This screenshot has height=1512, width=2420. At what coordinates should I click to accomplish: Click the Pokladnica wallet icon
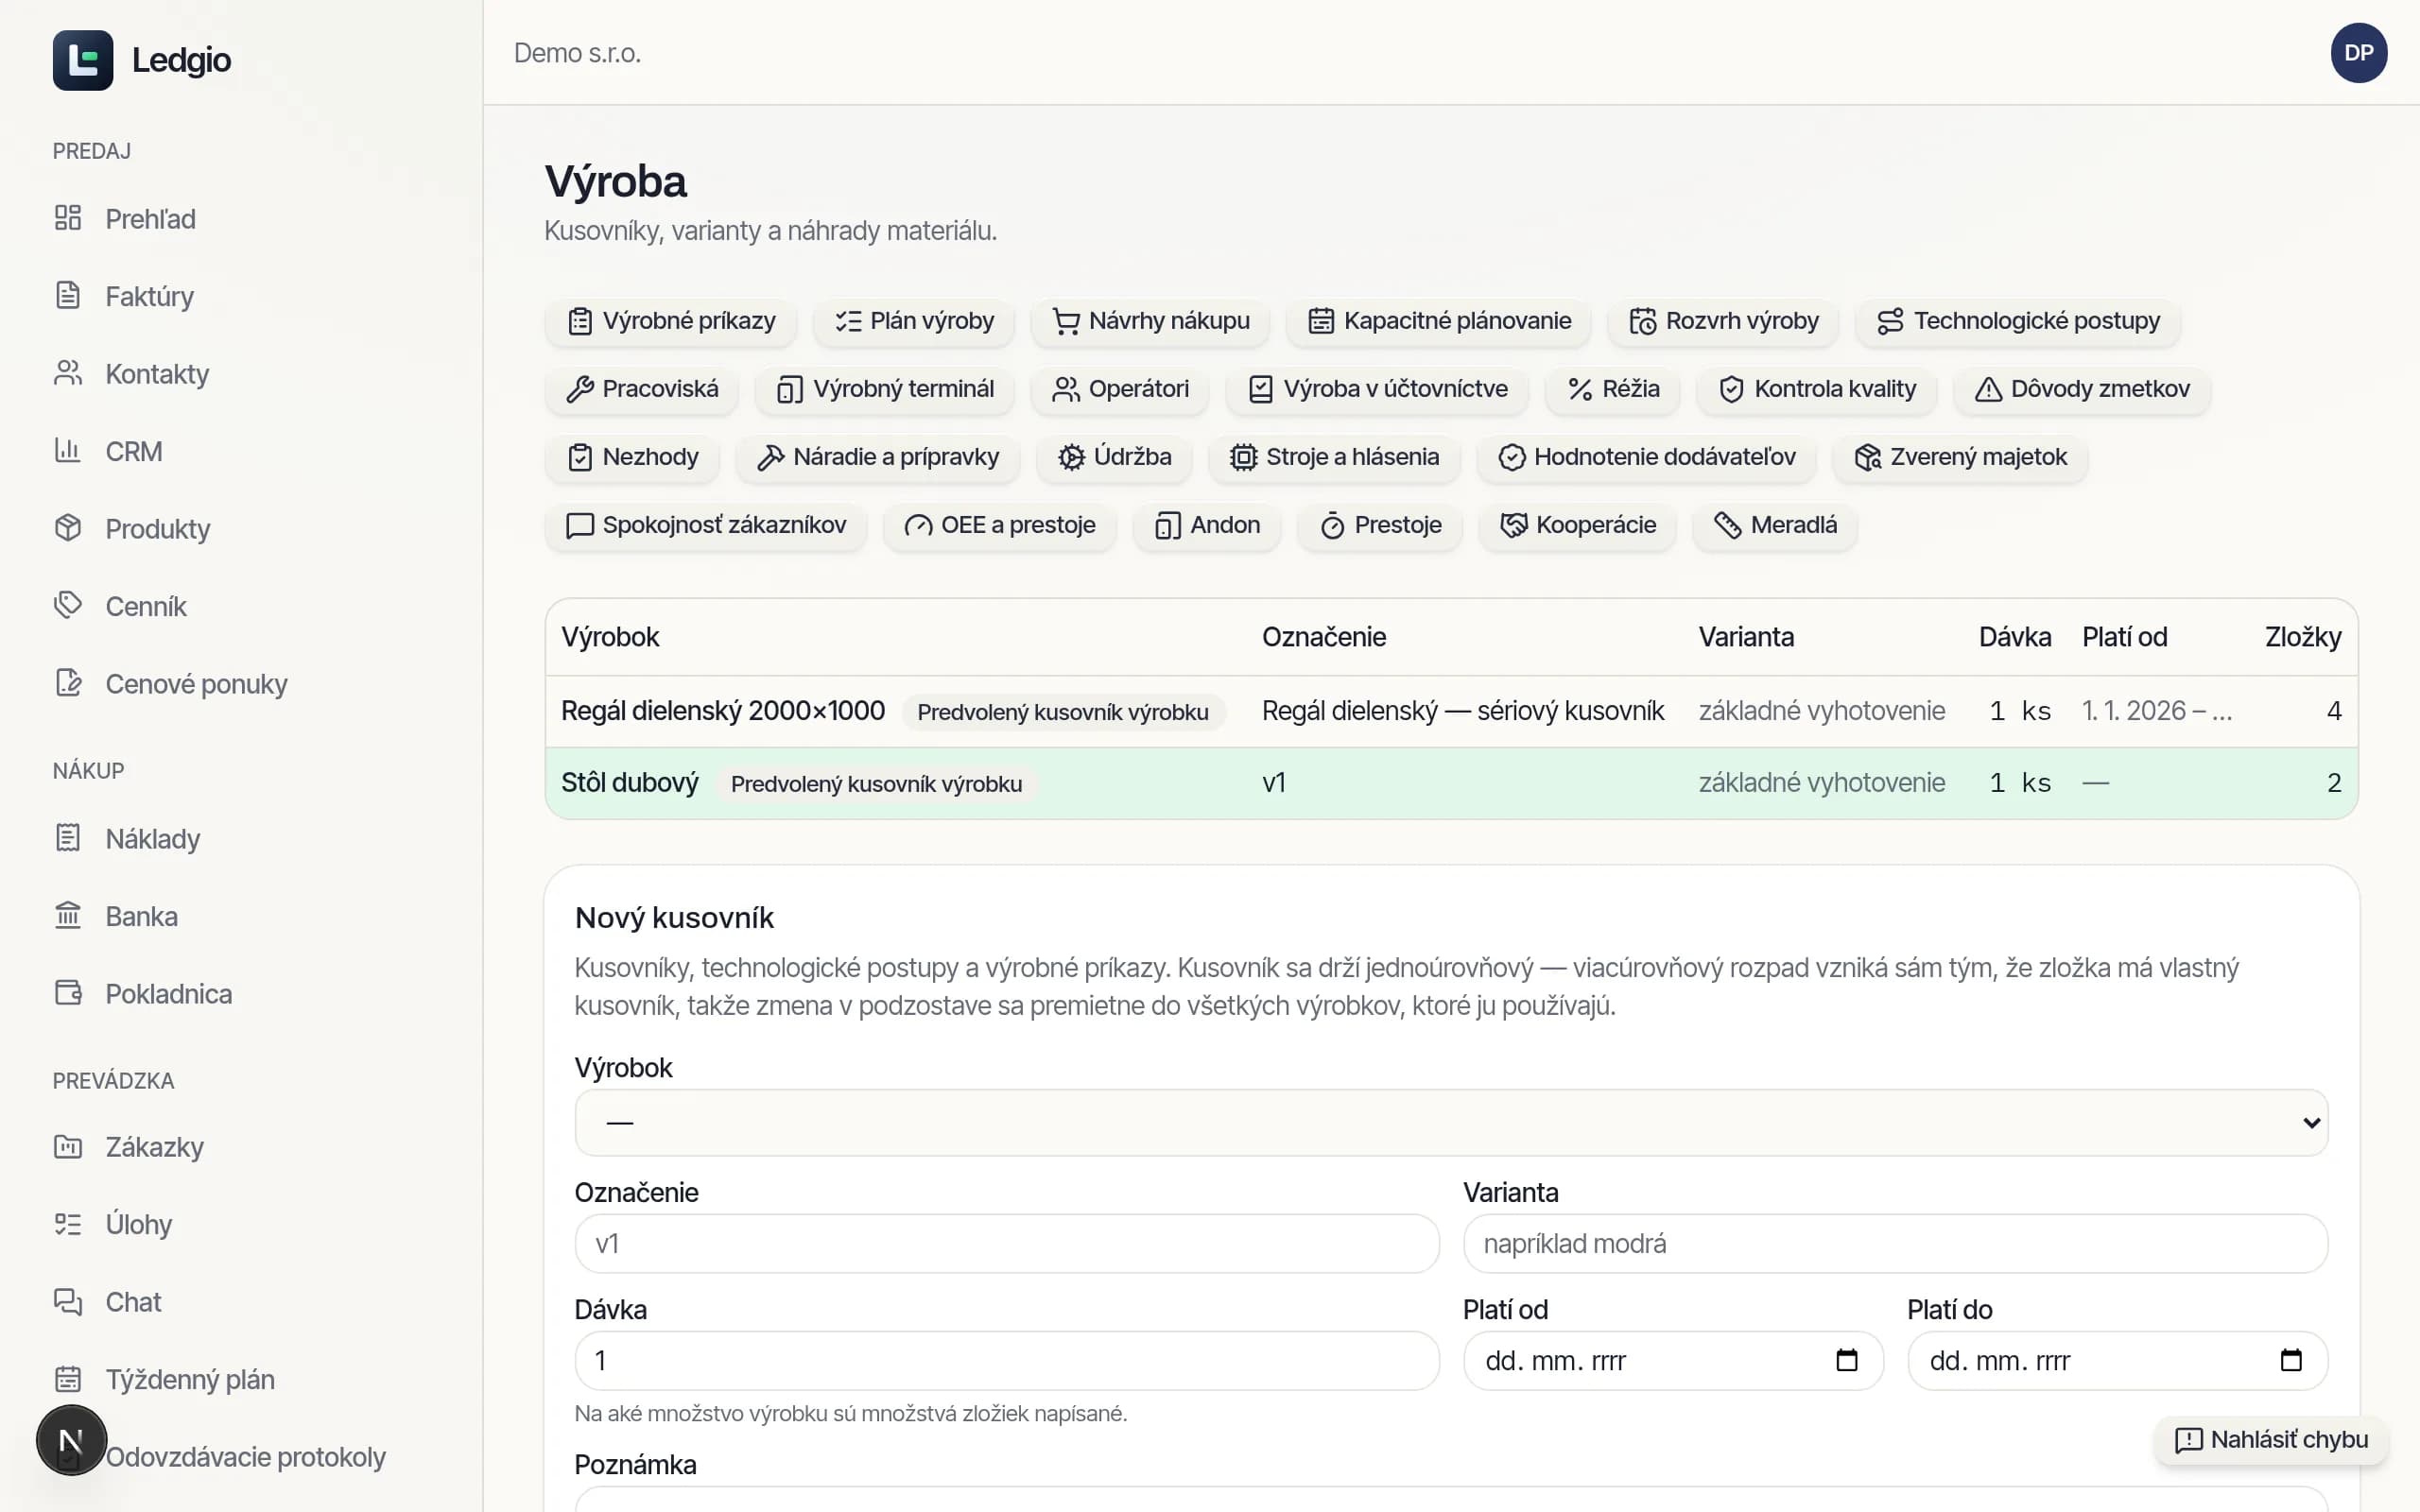[68, 993]
